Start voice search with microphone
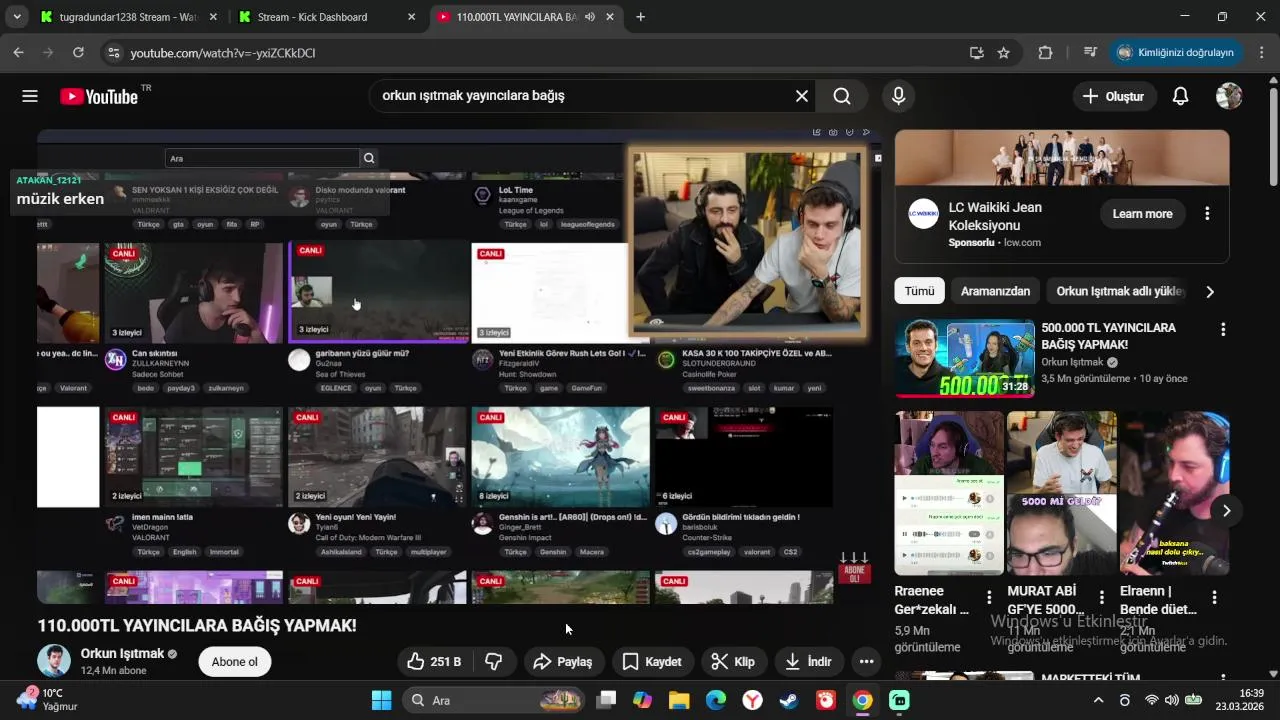Screen dimensions: 1280x720 click(898, 96)
